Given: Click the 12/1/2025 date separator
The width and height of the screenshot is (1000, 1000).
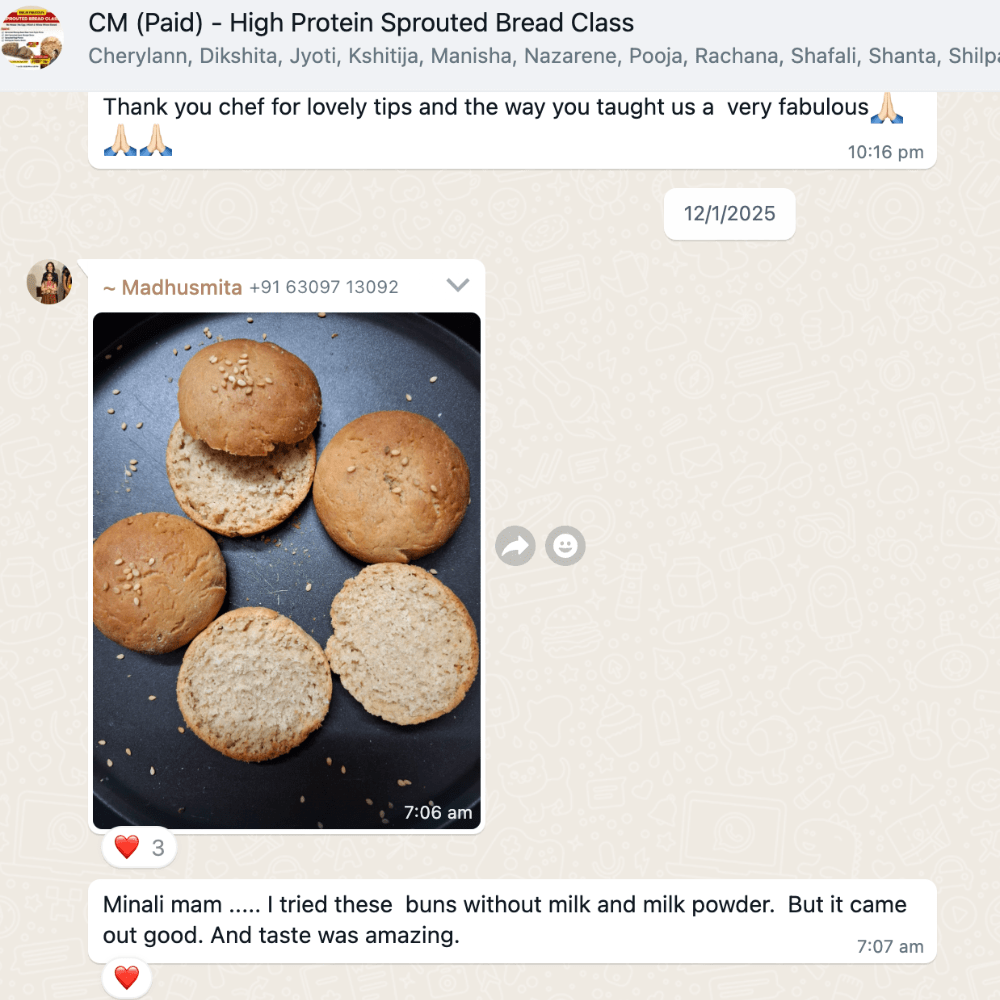Looking at the screenshot, I should [x=729, y=214].
